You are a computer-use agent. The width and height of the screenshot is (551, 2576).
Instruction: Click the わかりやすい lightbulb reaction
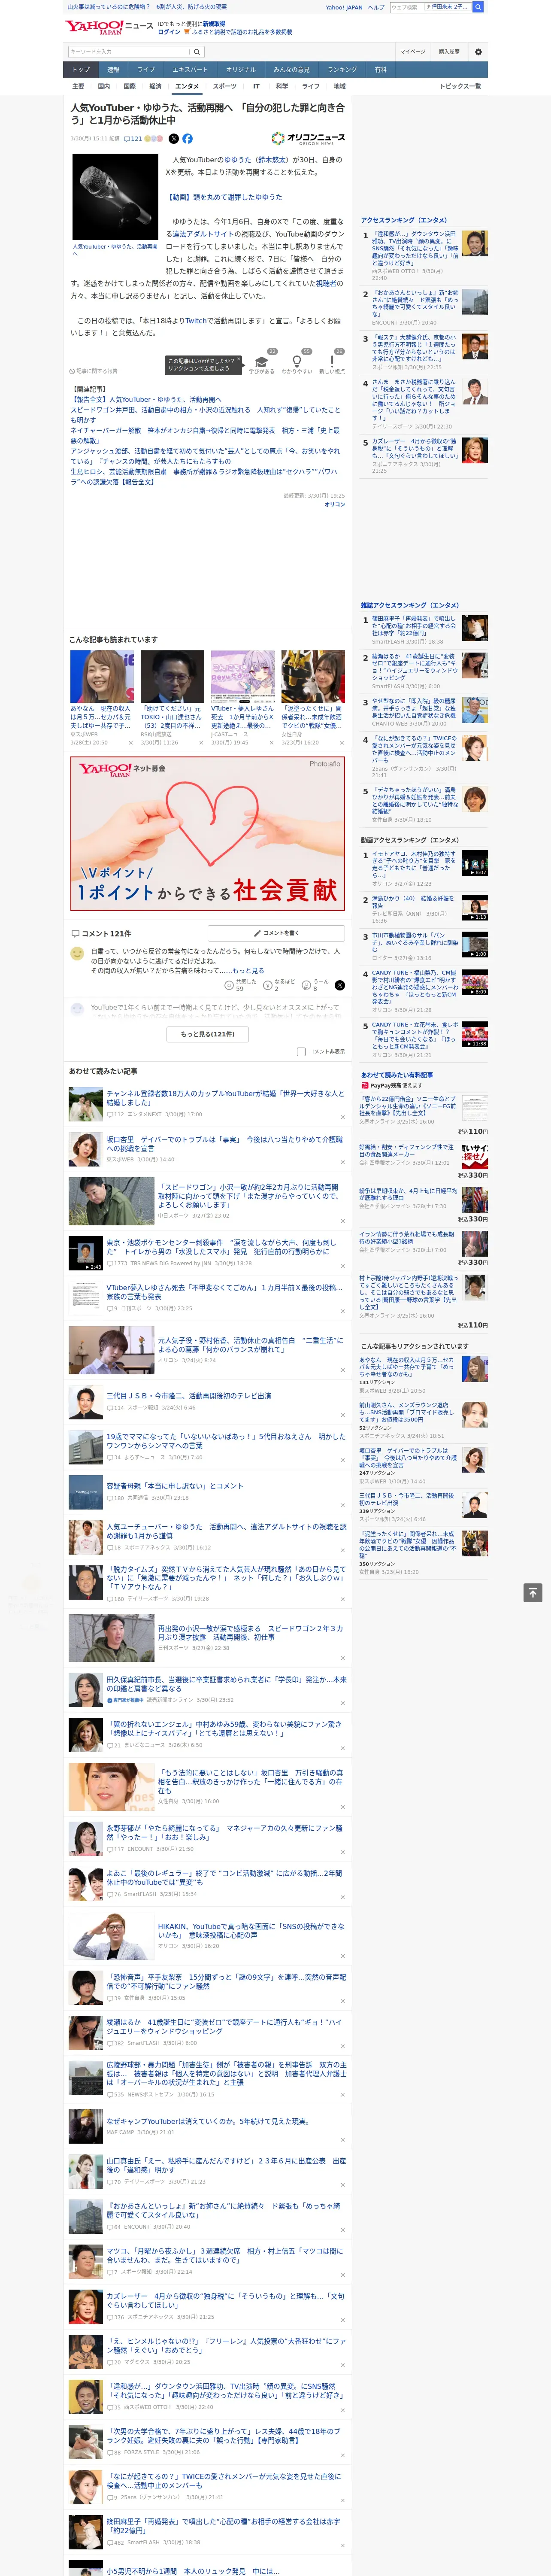click(x=296, y=364)
